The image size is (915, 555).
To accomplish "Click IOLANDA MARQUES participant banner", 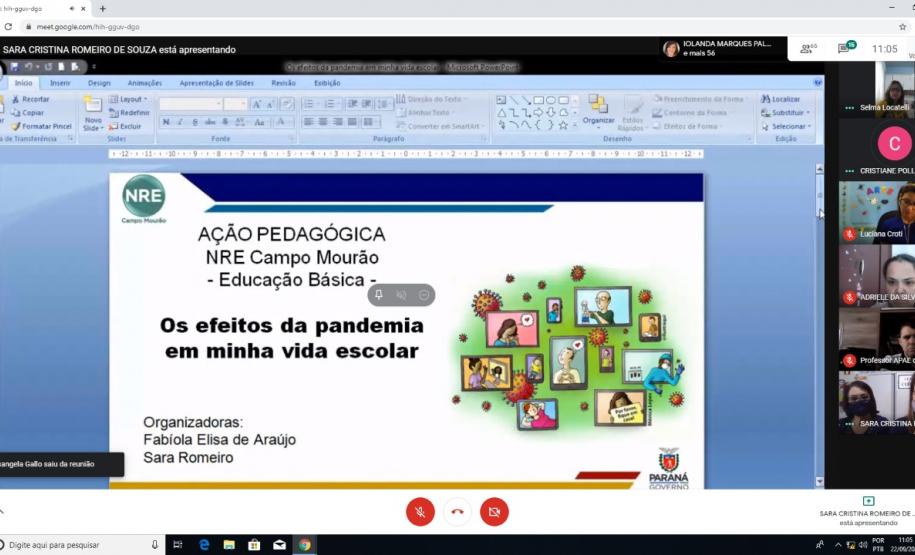I will coord(722,48).
